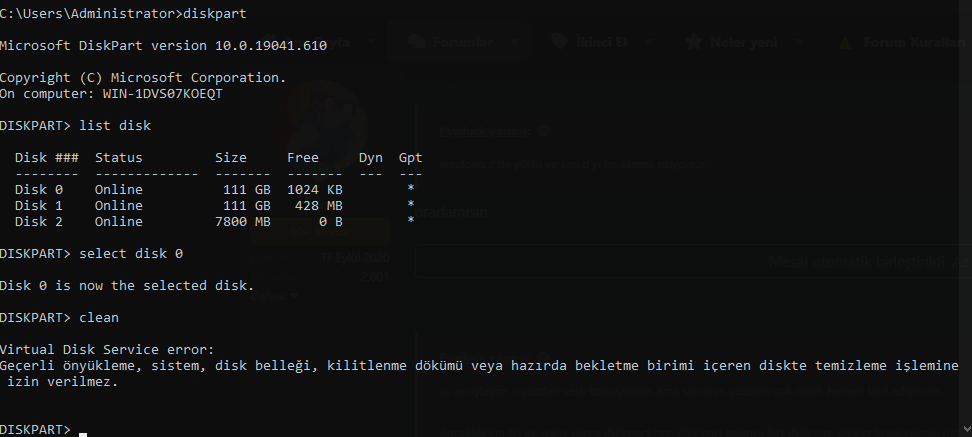Click the 'Disk 1' row label
972x437 pixels.
pyautogui.click(x=38, y=206)
